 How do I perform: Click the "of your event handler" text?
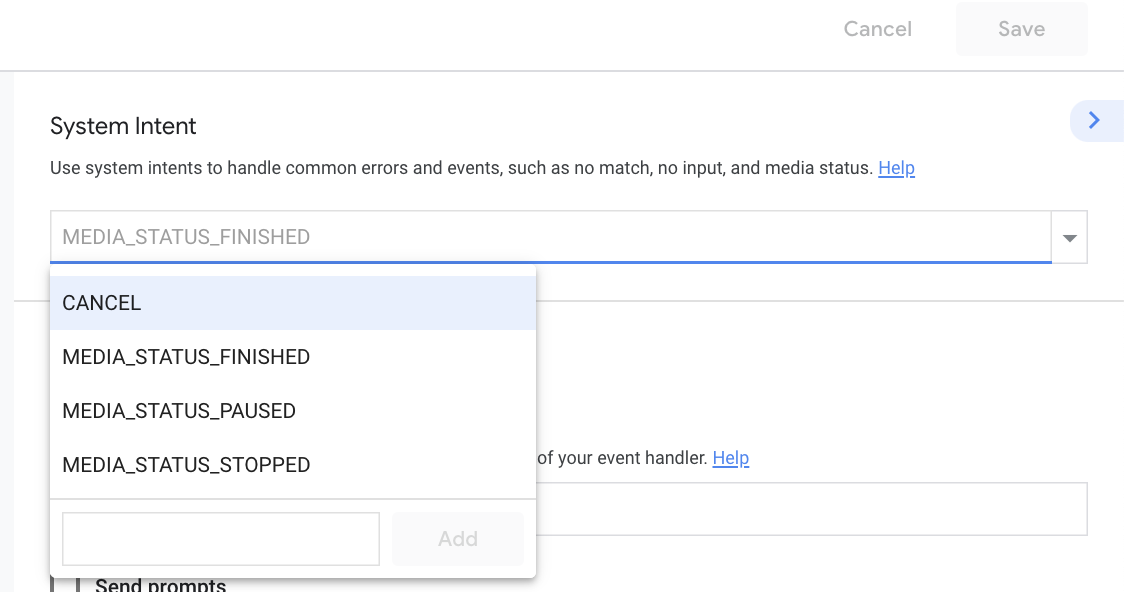(622, 458)
